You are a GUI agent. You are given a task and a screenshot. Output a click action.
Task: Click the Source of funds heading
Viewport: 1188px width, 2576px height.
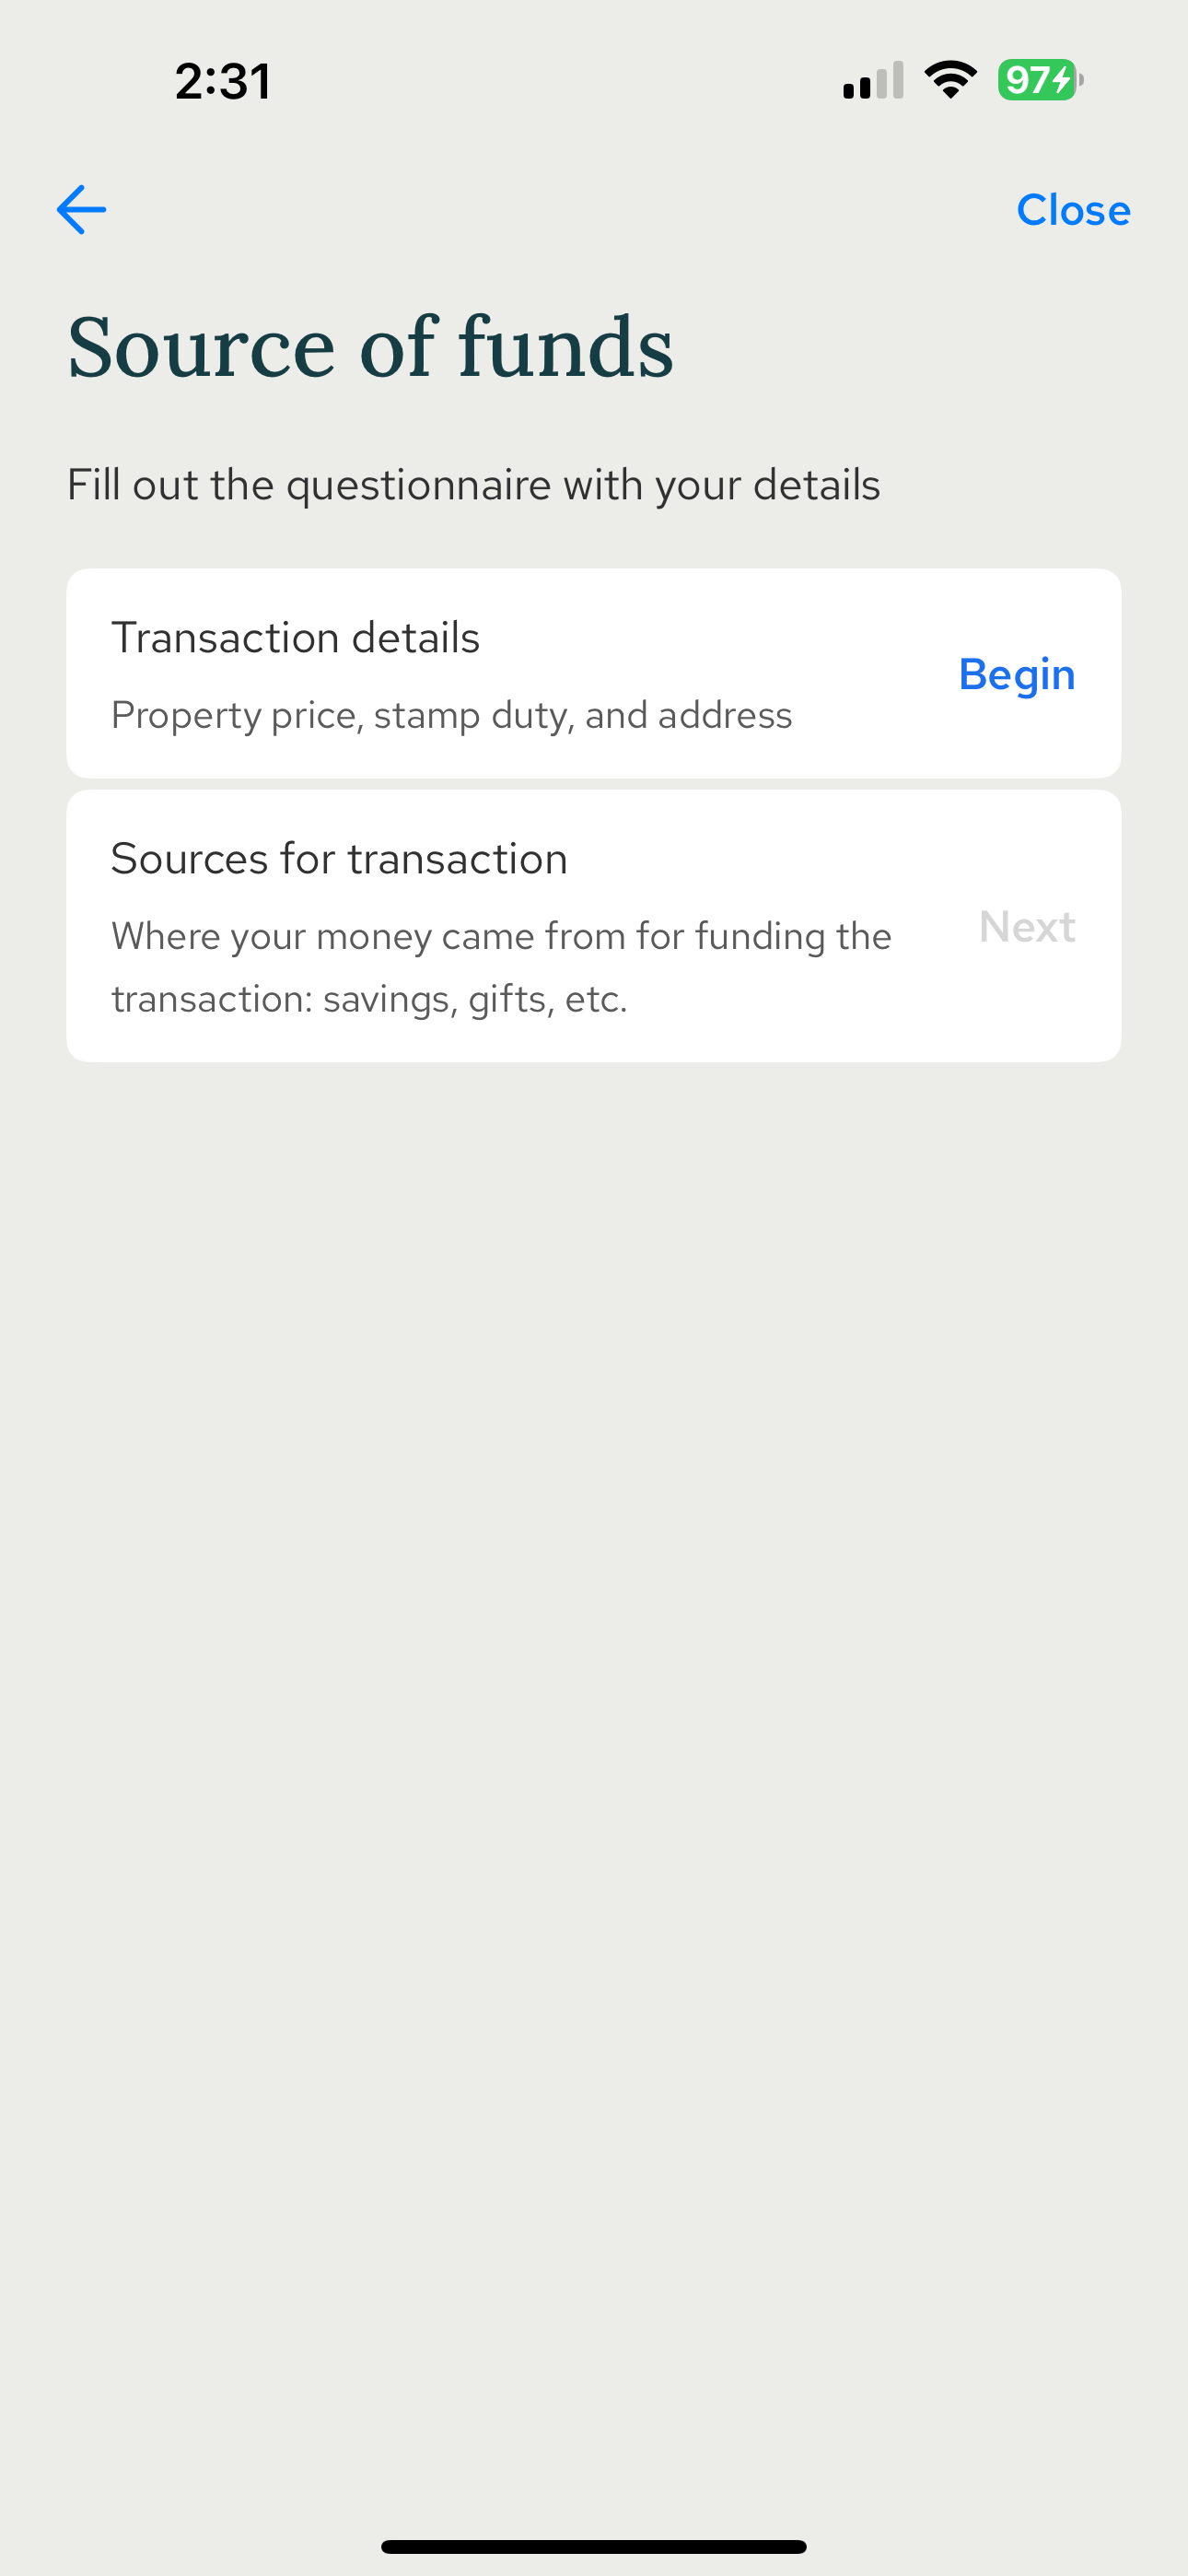click(x=370, y=347)
